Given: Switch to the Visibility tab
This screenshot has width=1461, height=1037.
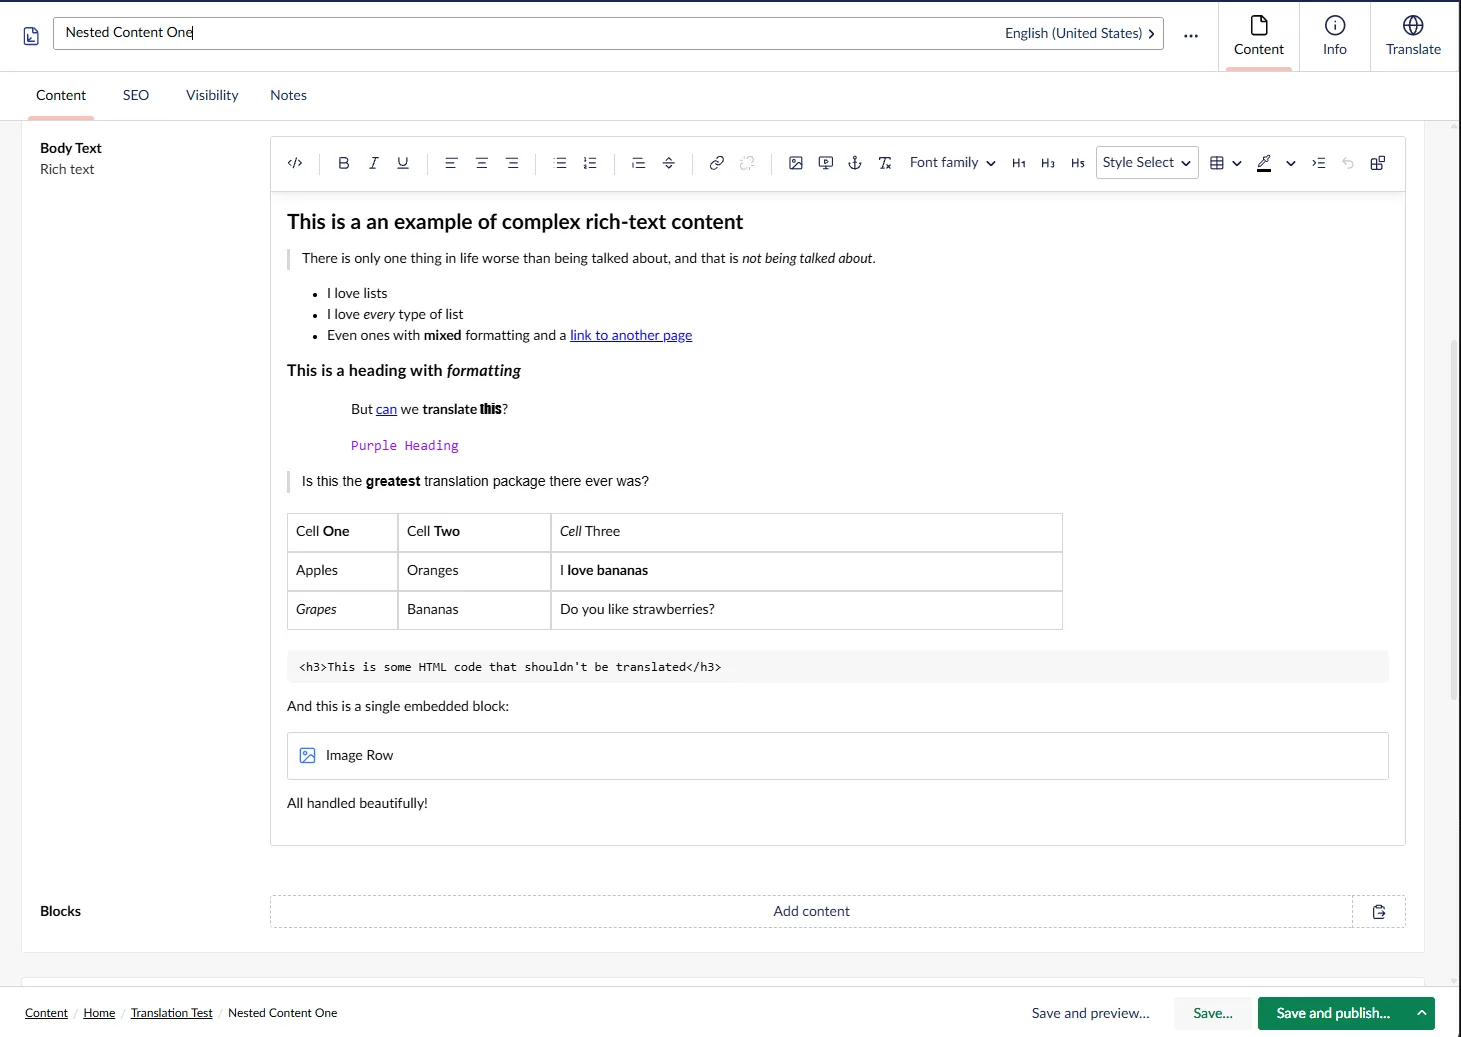Looking at the screenshot, I should pos(212,95).
